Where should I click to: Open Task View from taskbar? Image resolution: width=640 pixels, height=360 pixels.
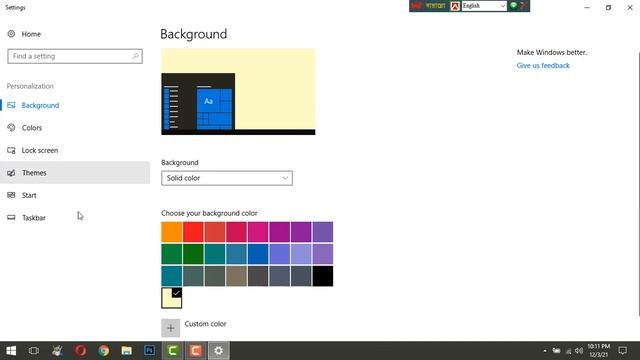[x=34, y=351]
